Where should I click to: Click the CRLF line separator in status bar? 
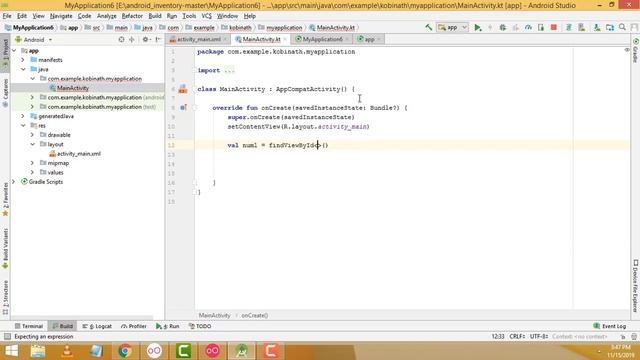coord(517,337)
